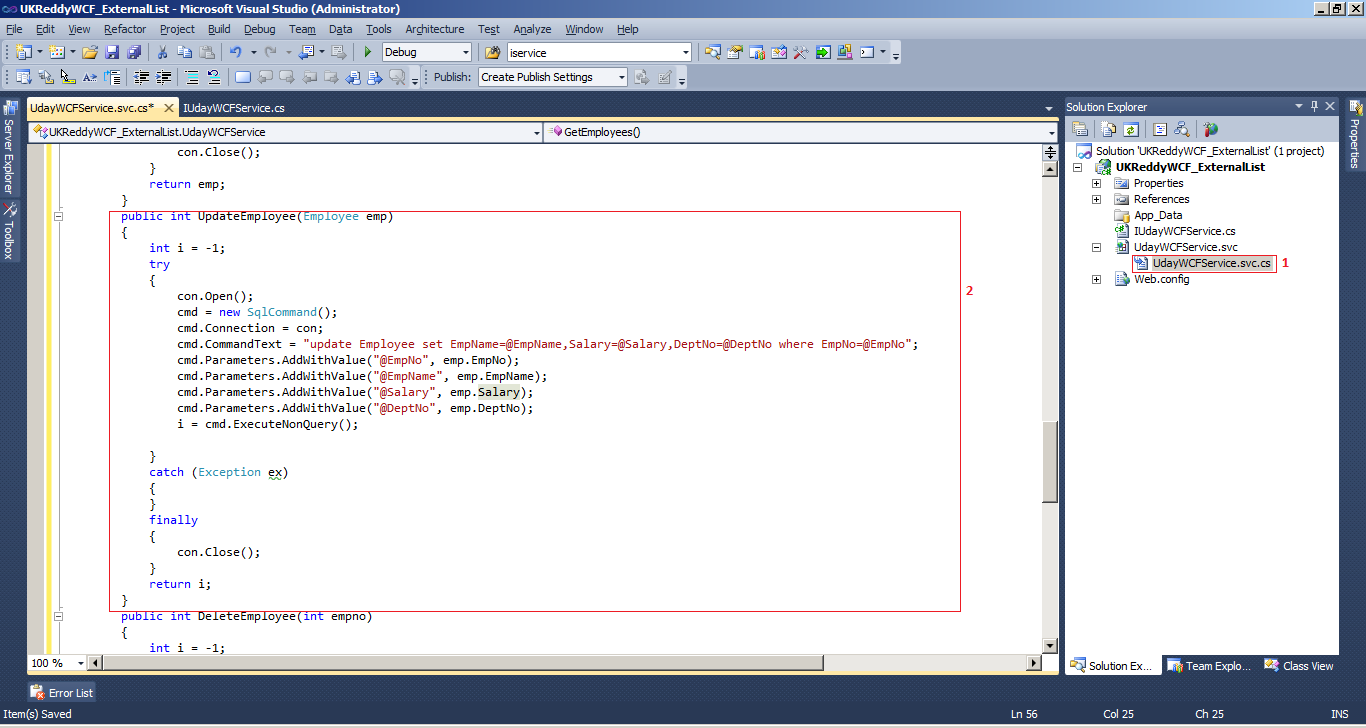Uncomment the selected lines icon
Image resolution: width=1366 pixels, height=728 pixels.
214,77
